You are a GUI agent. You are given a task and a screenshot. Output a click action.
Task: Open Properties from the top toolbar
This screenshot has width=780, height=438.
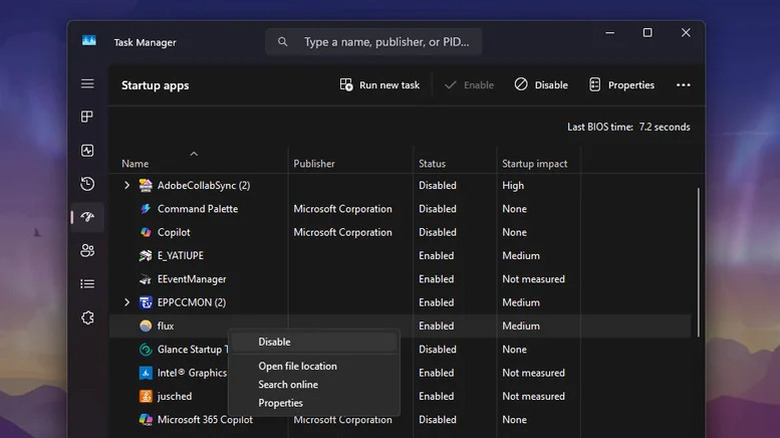(x=621, y=85)
